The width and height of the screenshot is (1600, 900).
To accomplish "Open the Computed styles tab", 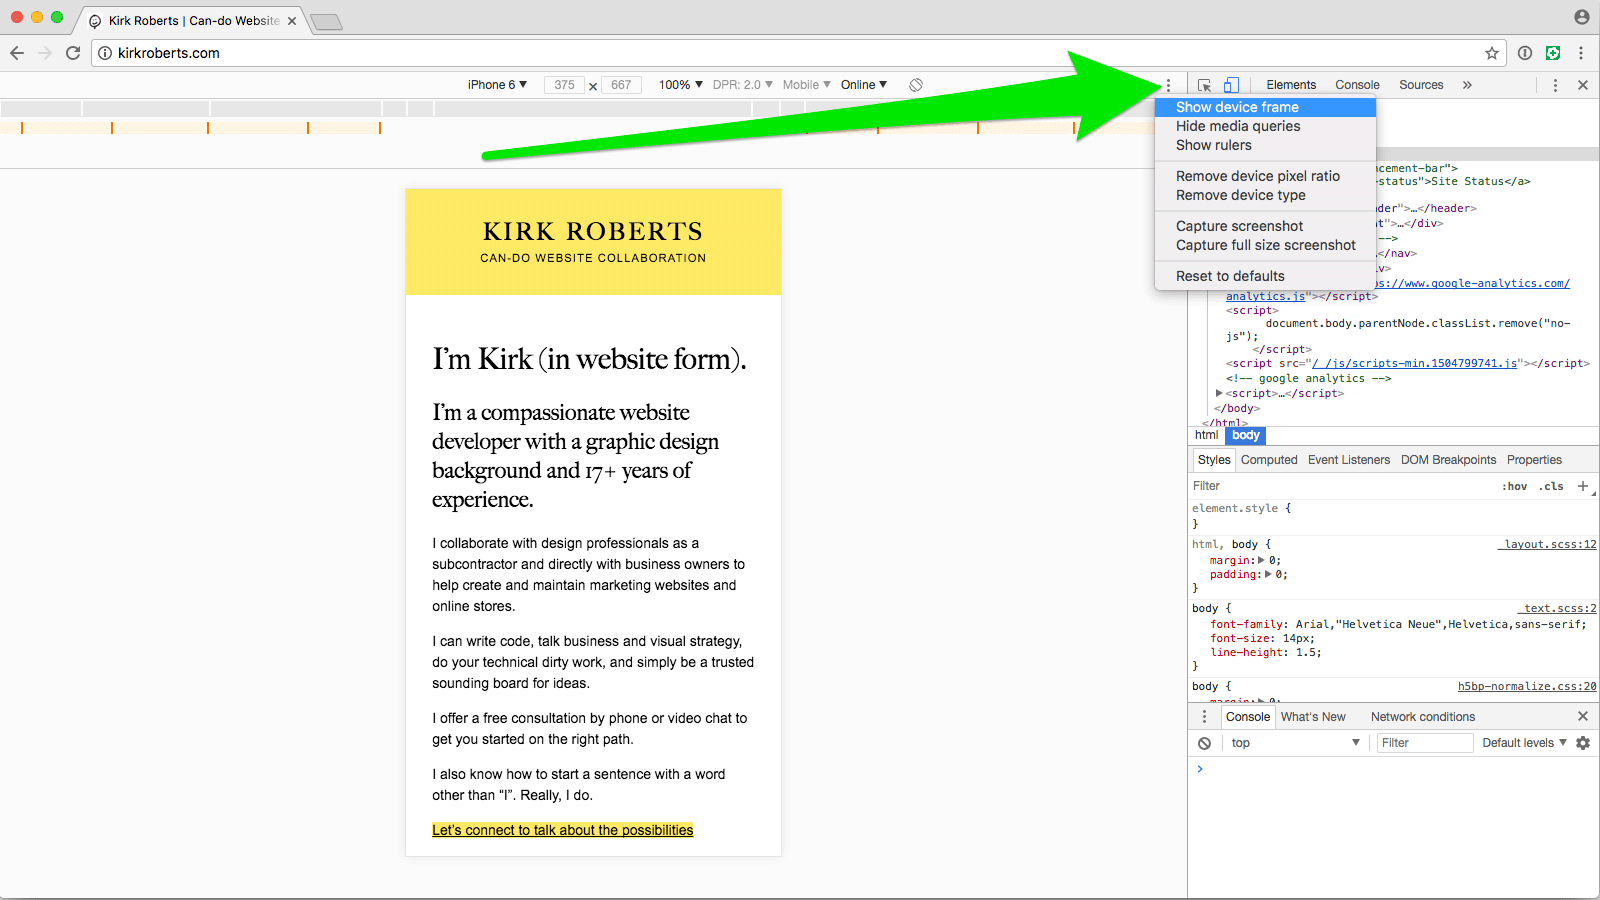I will coord(1269,460).
